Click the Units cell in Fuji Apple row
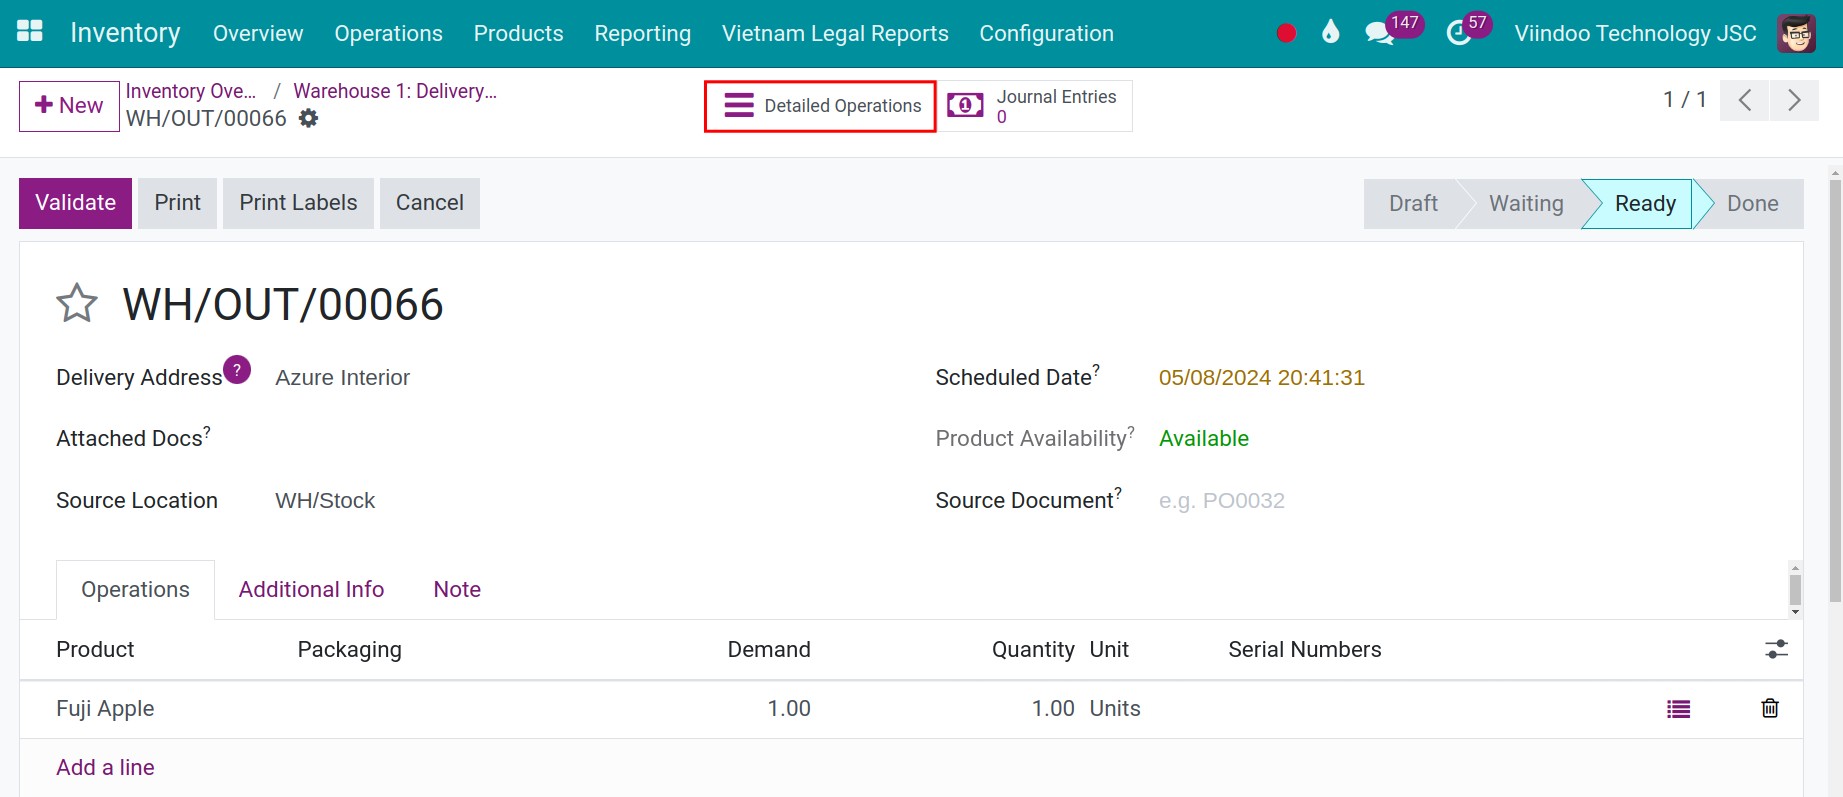Image resolution: width=1843 pixels, height=797 pixels. (1115, 709)
